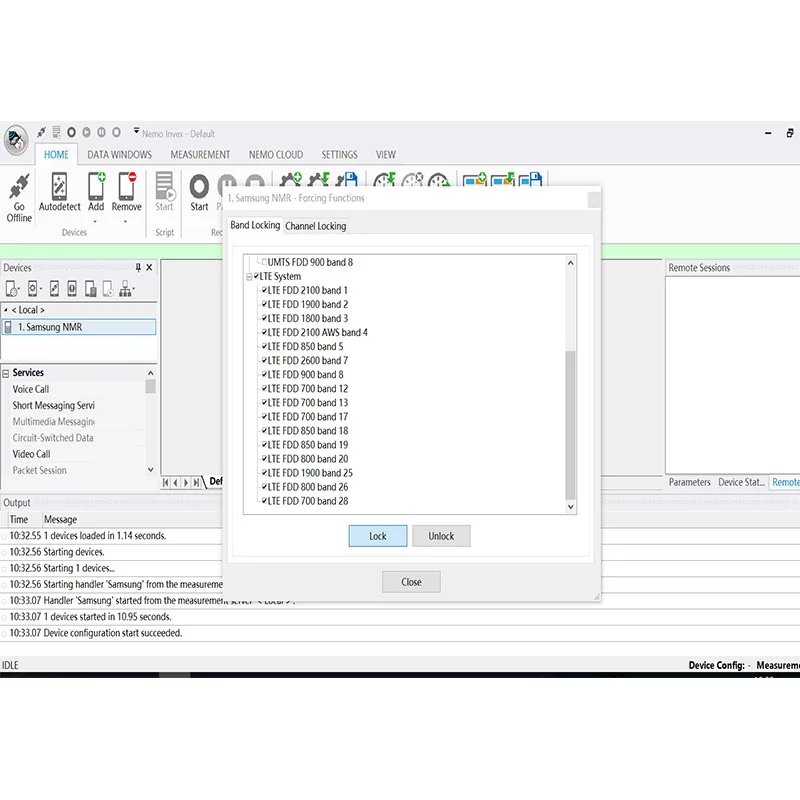800x800 pixels.
Task: Click the two-phones icon in Devices toolbar
Action: tap(90, 289)
